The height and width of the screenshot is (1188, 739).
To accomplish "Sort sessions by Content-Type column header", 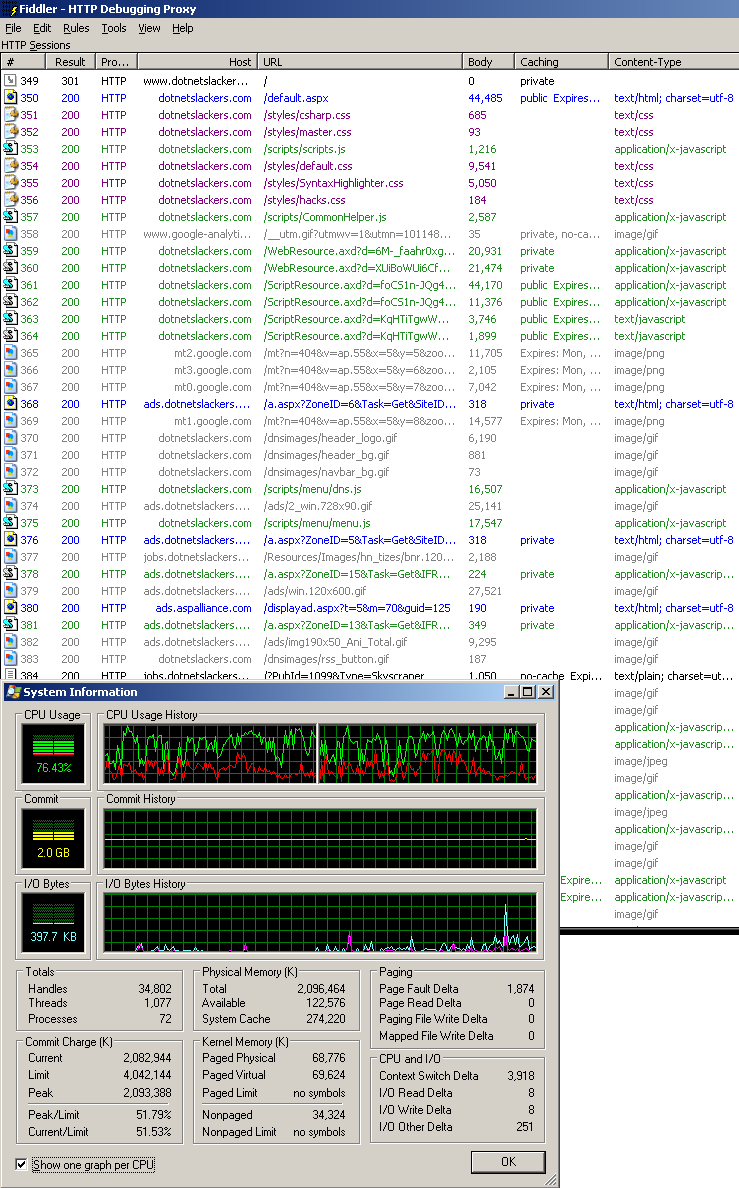I will (673, 61).
